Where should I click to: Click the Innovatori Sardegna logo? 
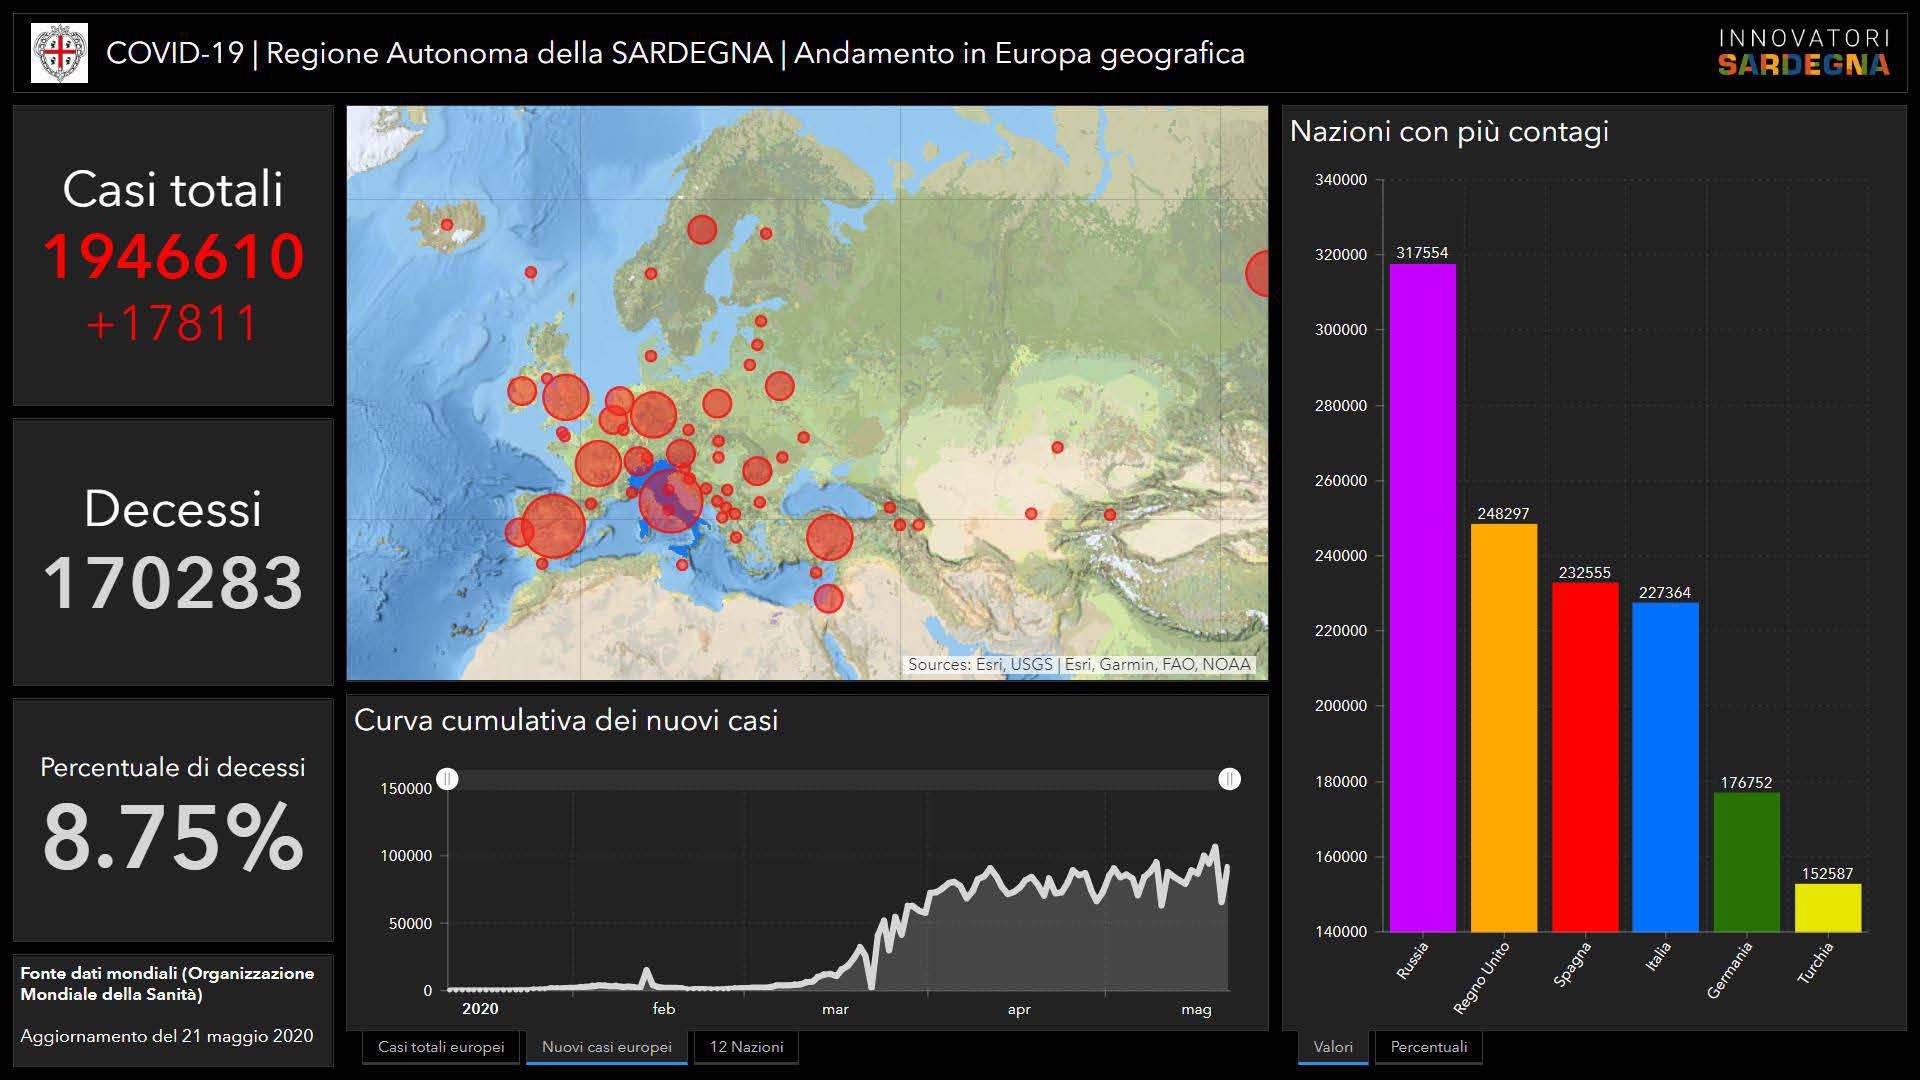tap(1803, 53)
